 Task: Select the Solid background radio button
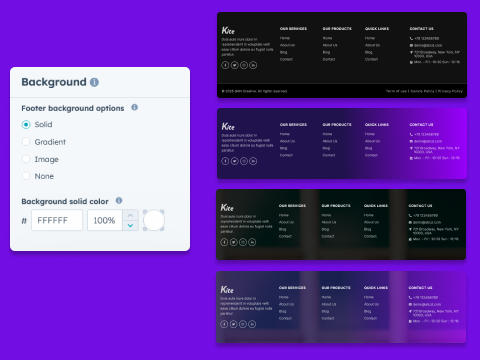click(26, 125)
